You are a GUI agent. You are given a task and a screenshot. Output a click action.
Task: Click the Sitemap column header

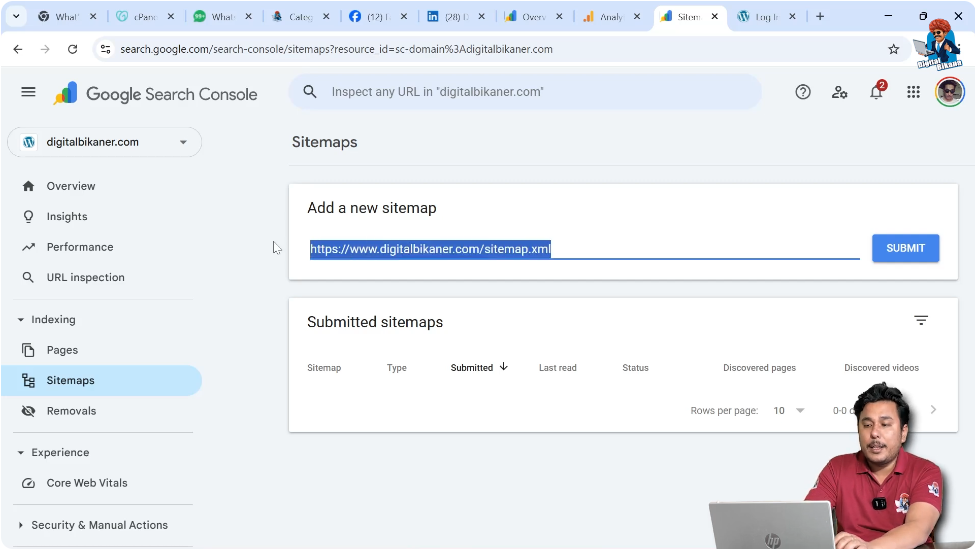point(324,368)
